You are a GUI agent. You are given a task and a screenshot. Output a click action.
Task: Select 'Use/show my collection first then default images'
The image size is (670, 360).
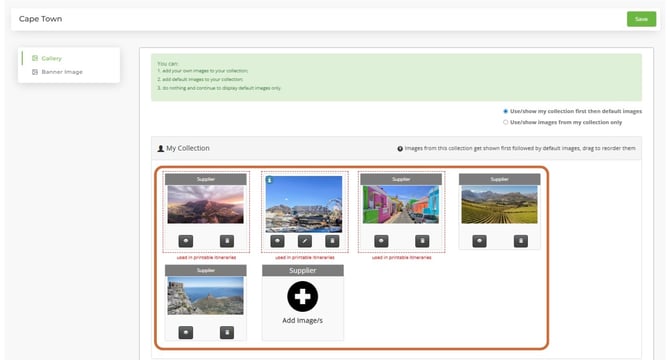[x=505, y=111]
